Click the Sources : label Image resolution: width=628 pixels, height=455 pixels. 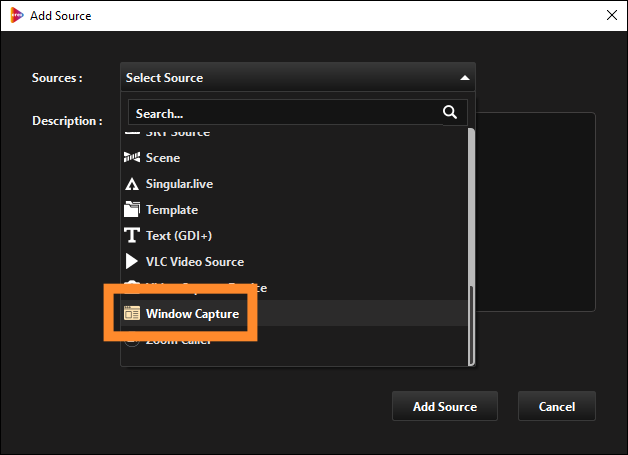coord(57,78)
